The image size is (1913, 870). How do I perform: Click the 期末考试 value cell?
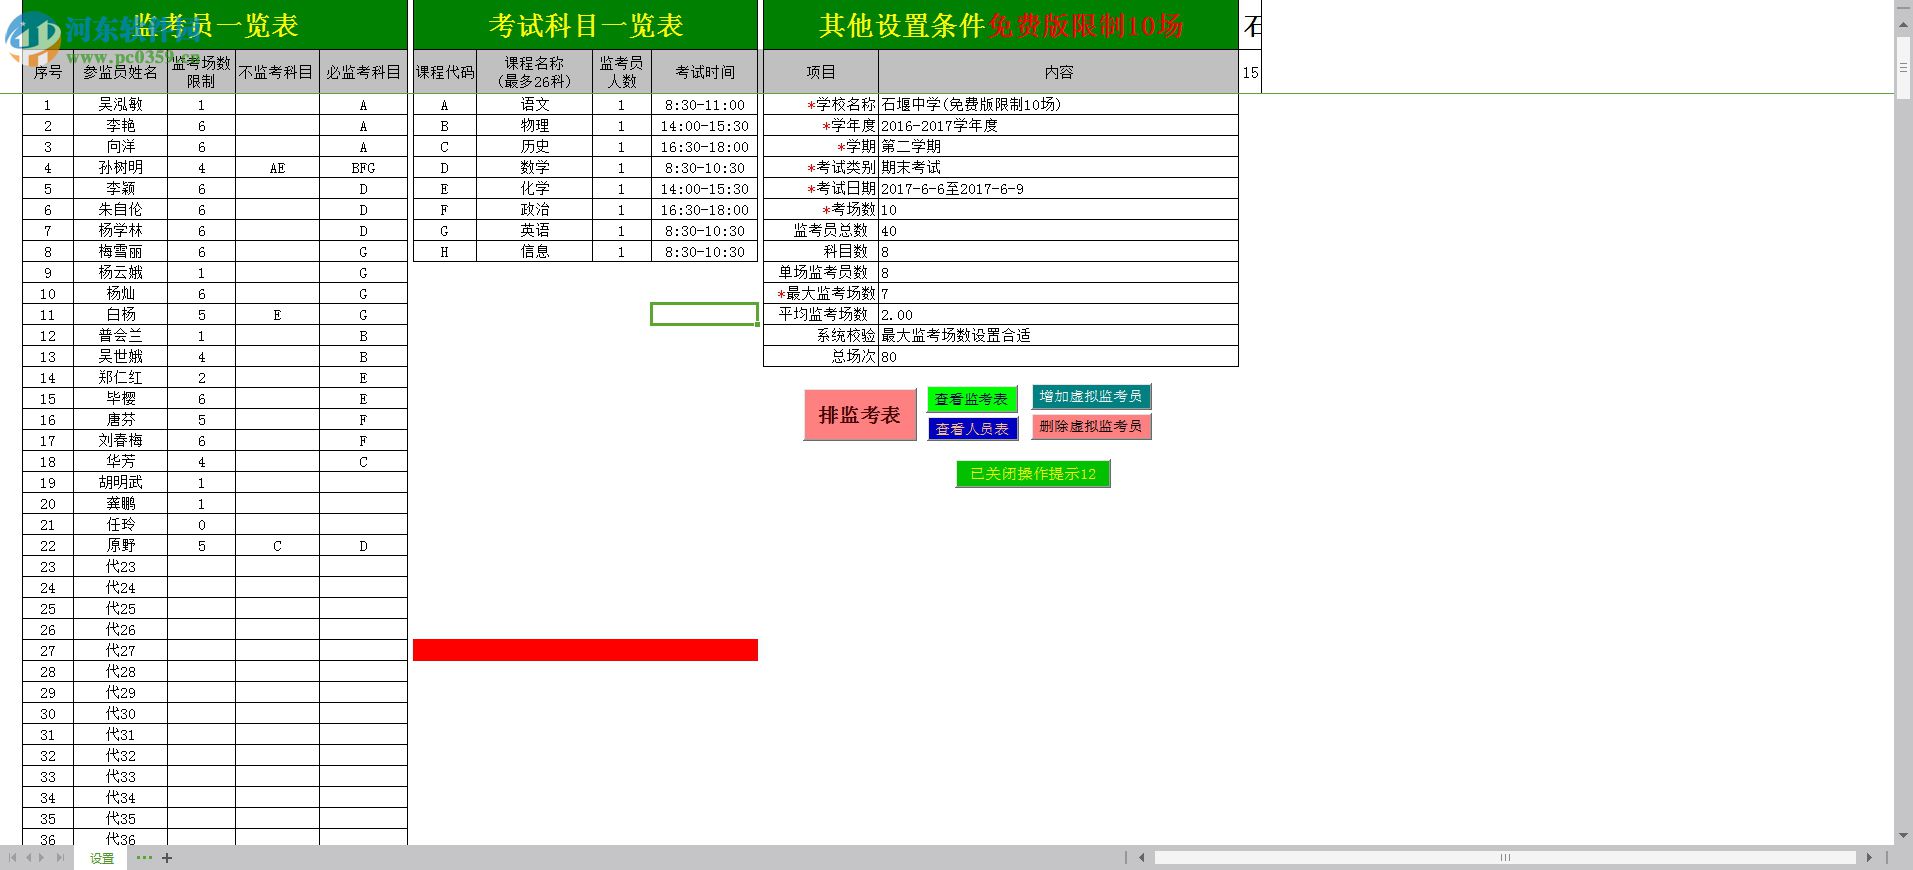(x=1058, y=167)
